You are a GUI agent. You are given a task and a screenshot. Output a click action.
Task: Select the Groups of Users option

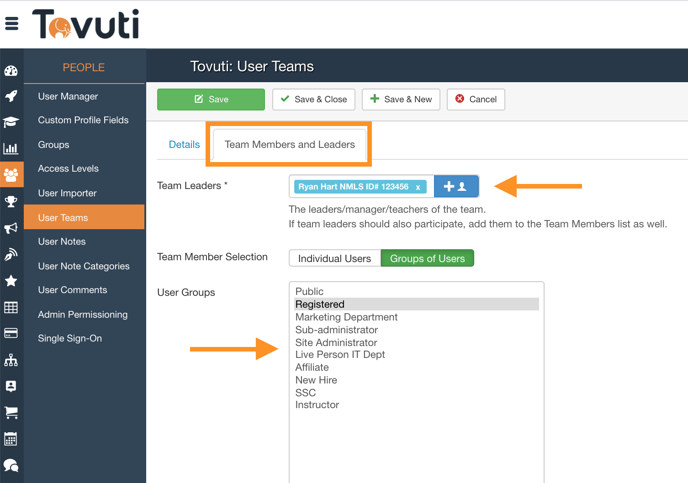tap(427, 258)
